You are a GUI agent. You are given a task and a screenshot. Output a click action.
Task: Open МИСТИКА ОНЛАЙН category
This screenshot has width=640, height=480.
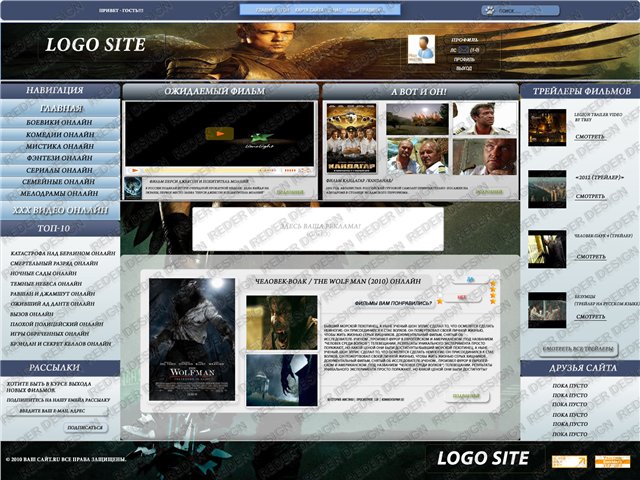click(x=60, y=146)
